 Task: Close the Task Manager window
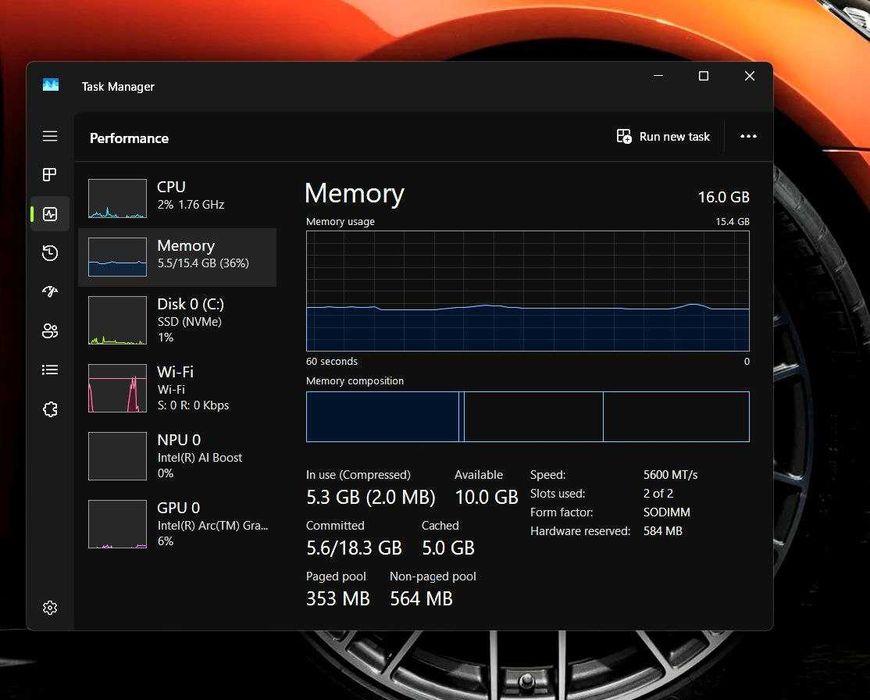[x=750, y=76]
